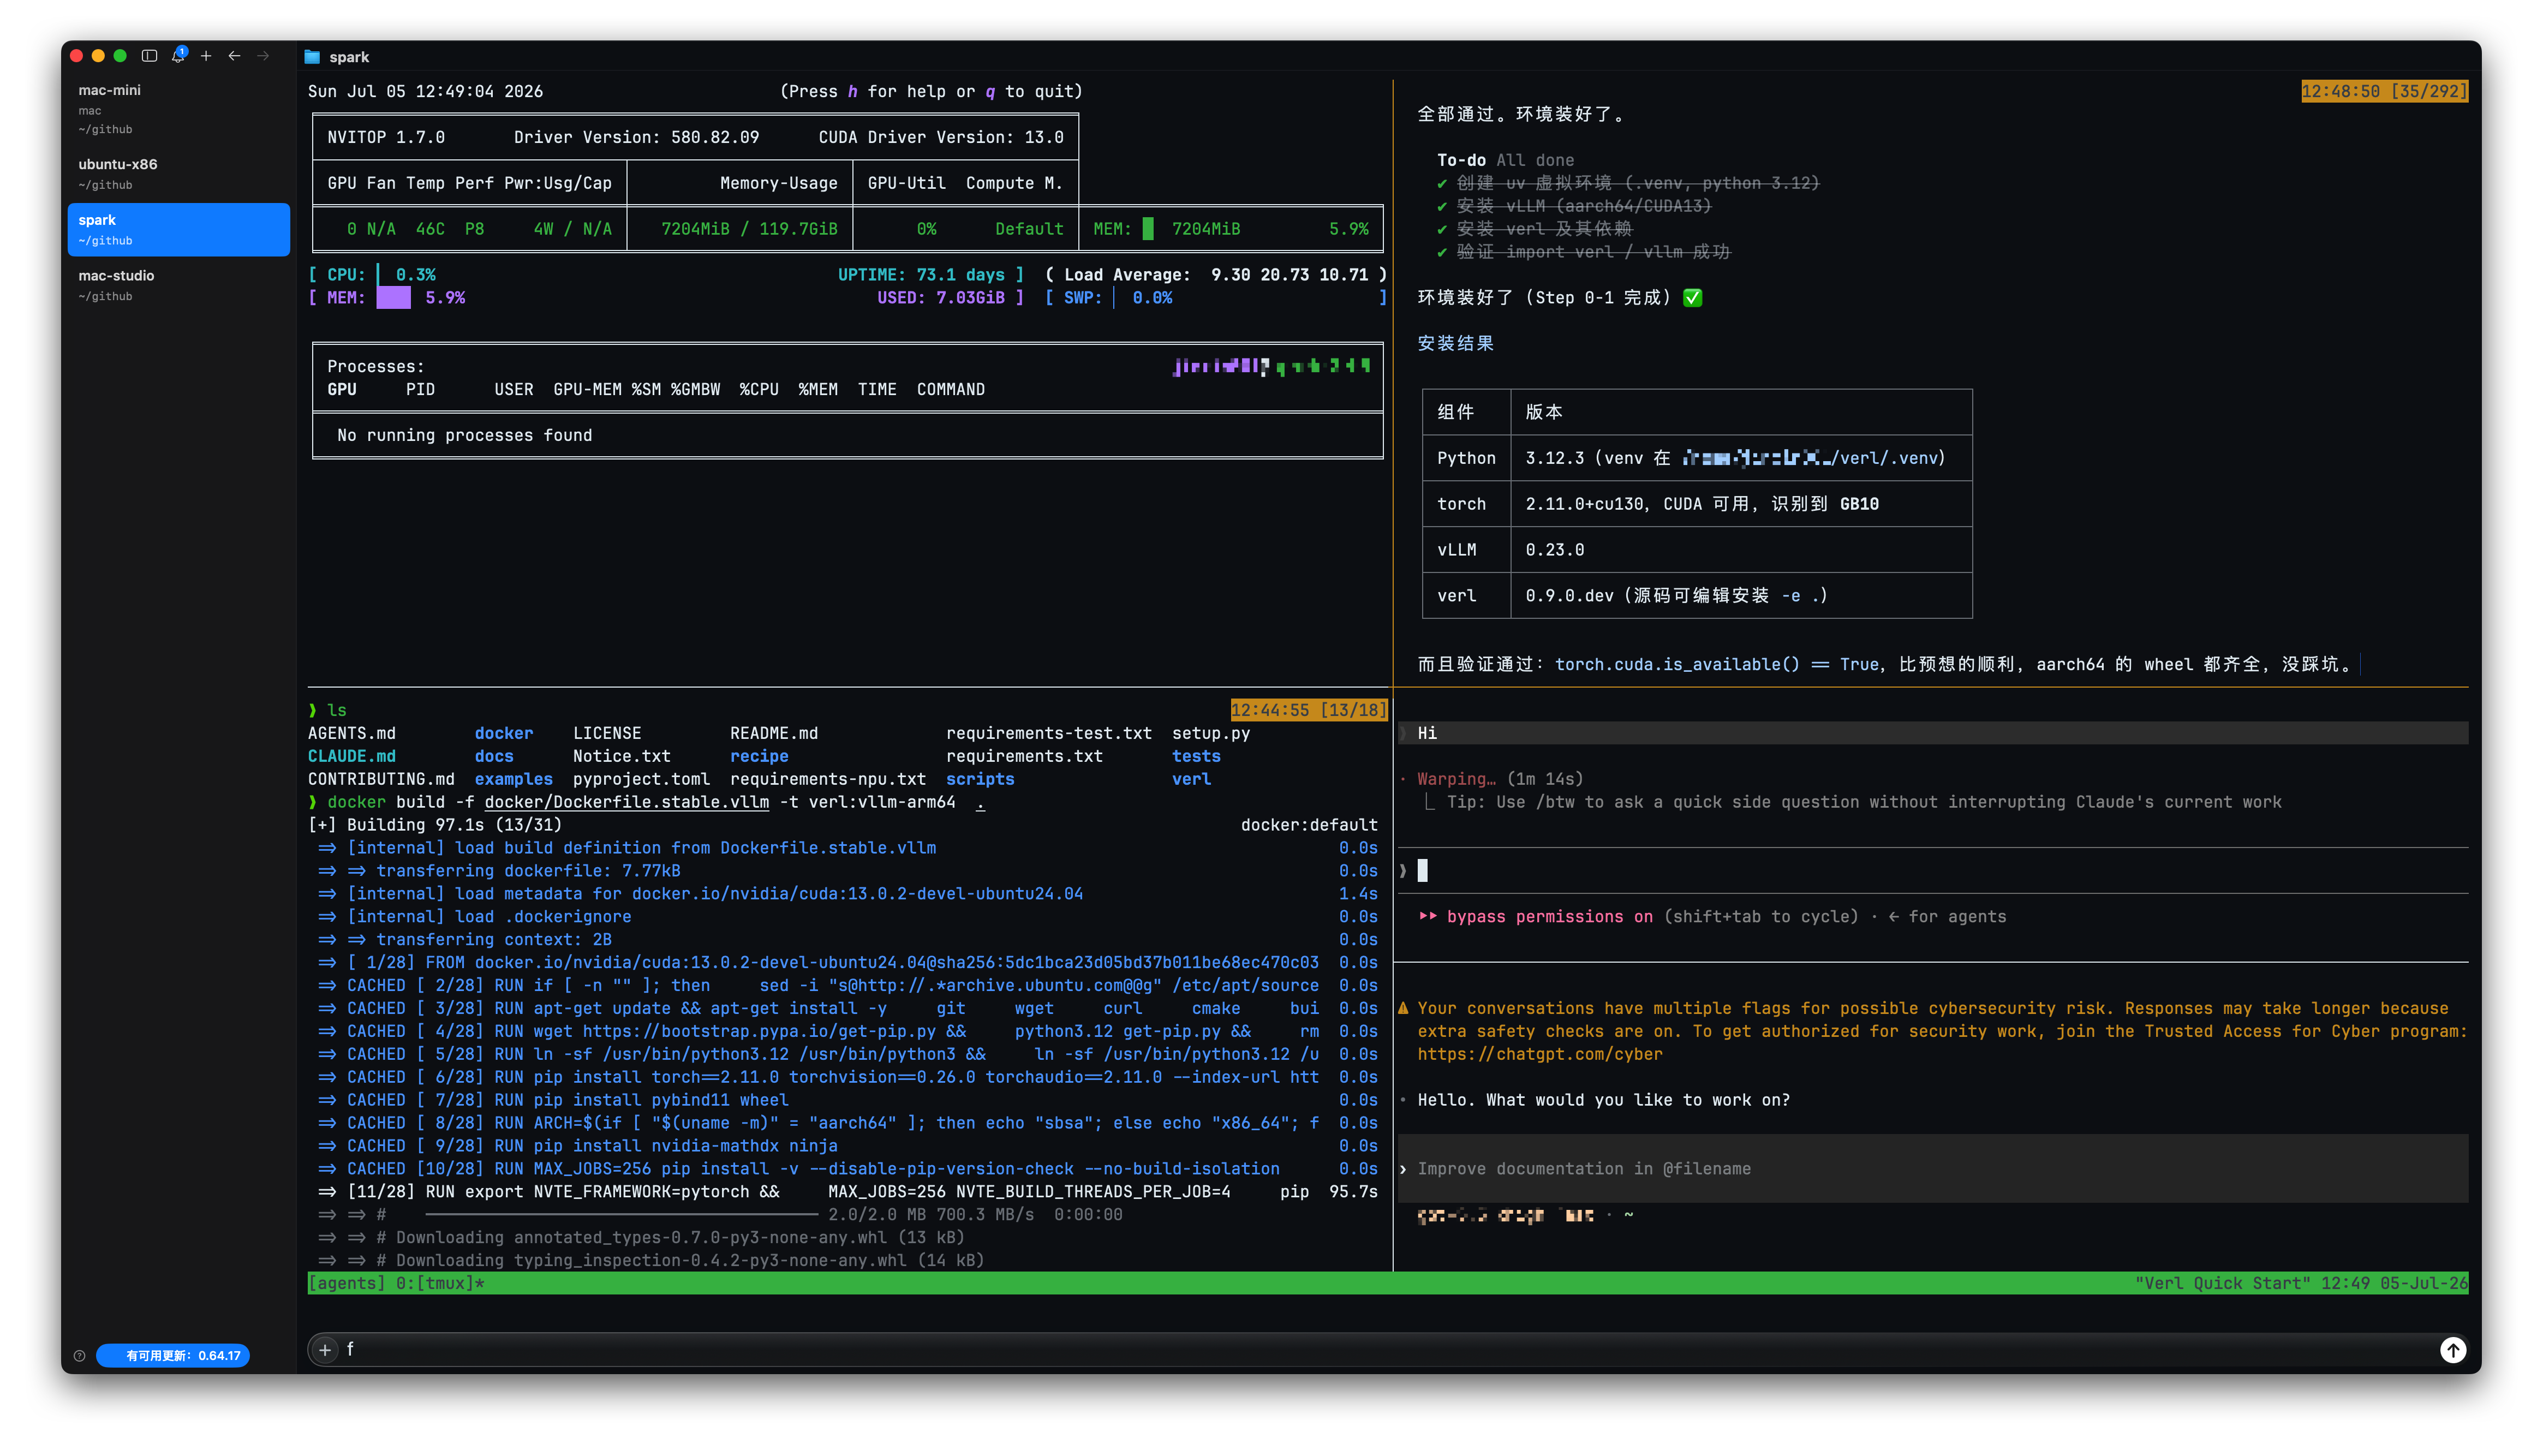Add a new workspace with plus icon

pyautogui.click(x=206, y=56)
